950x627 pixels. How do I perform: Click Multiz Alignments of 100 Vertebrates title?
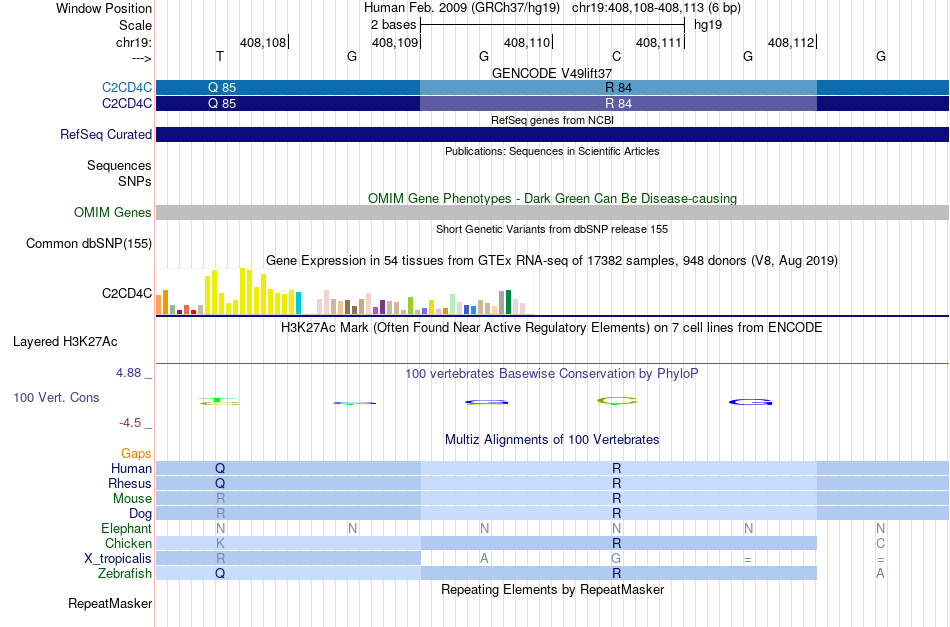click(552, 439)
